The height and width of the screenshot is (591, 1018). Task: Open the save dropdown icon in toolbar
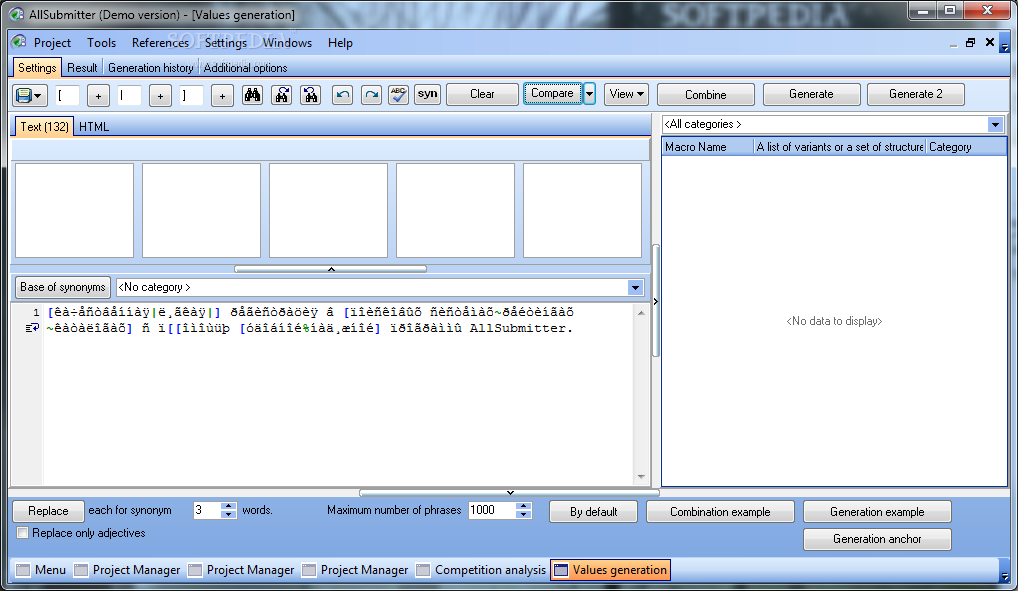(x=29, y=95)
